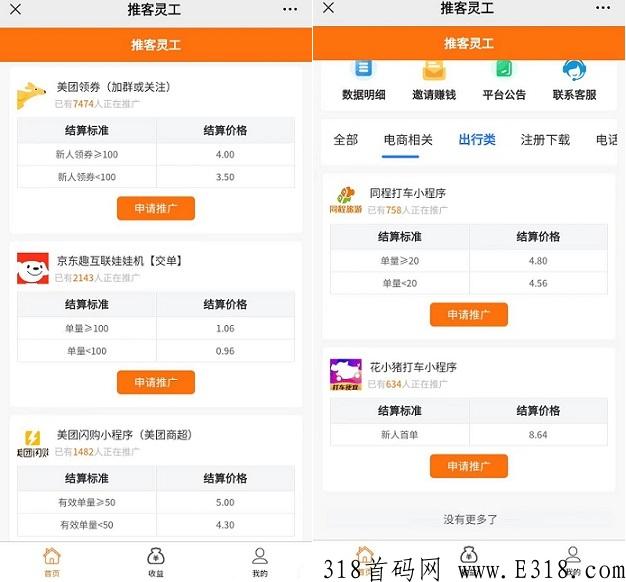The image size is (626, 582).
Task: Select price 4.56 in 同程打车 table
Action: pos(538,283)
